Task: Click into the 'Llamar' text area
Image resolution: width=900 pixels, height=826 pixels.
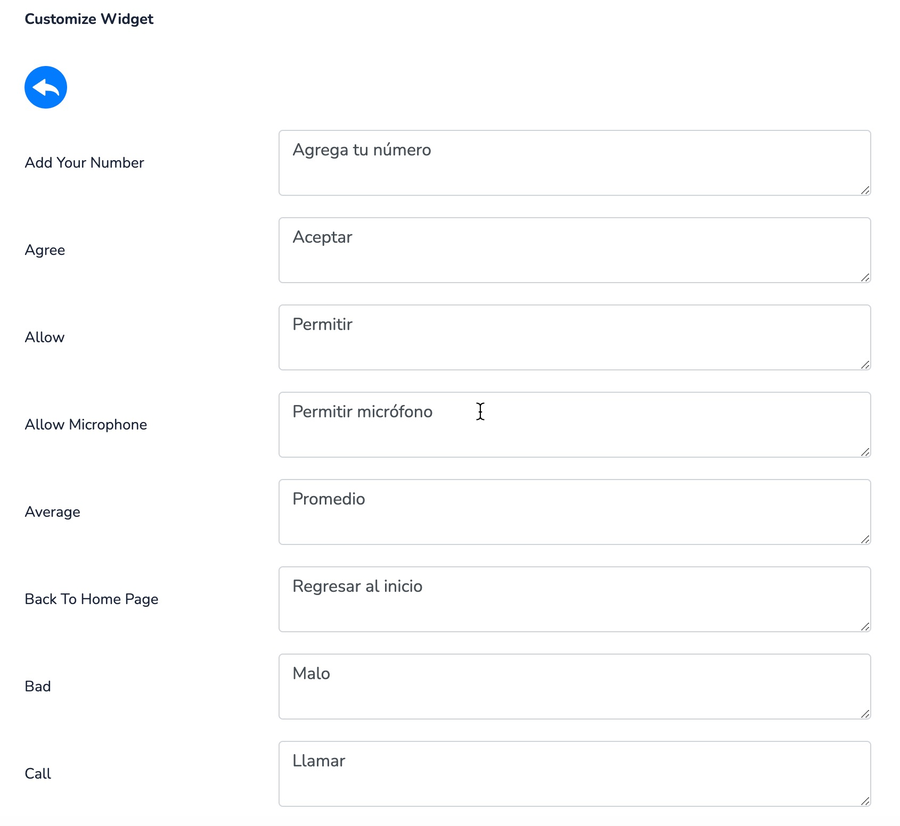Action: [x=574, y=773]
